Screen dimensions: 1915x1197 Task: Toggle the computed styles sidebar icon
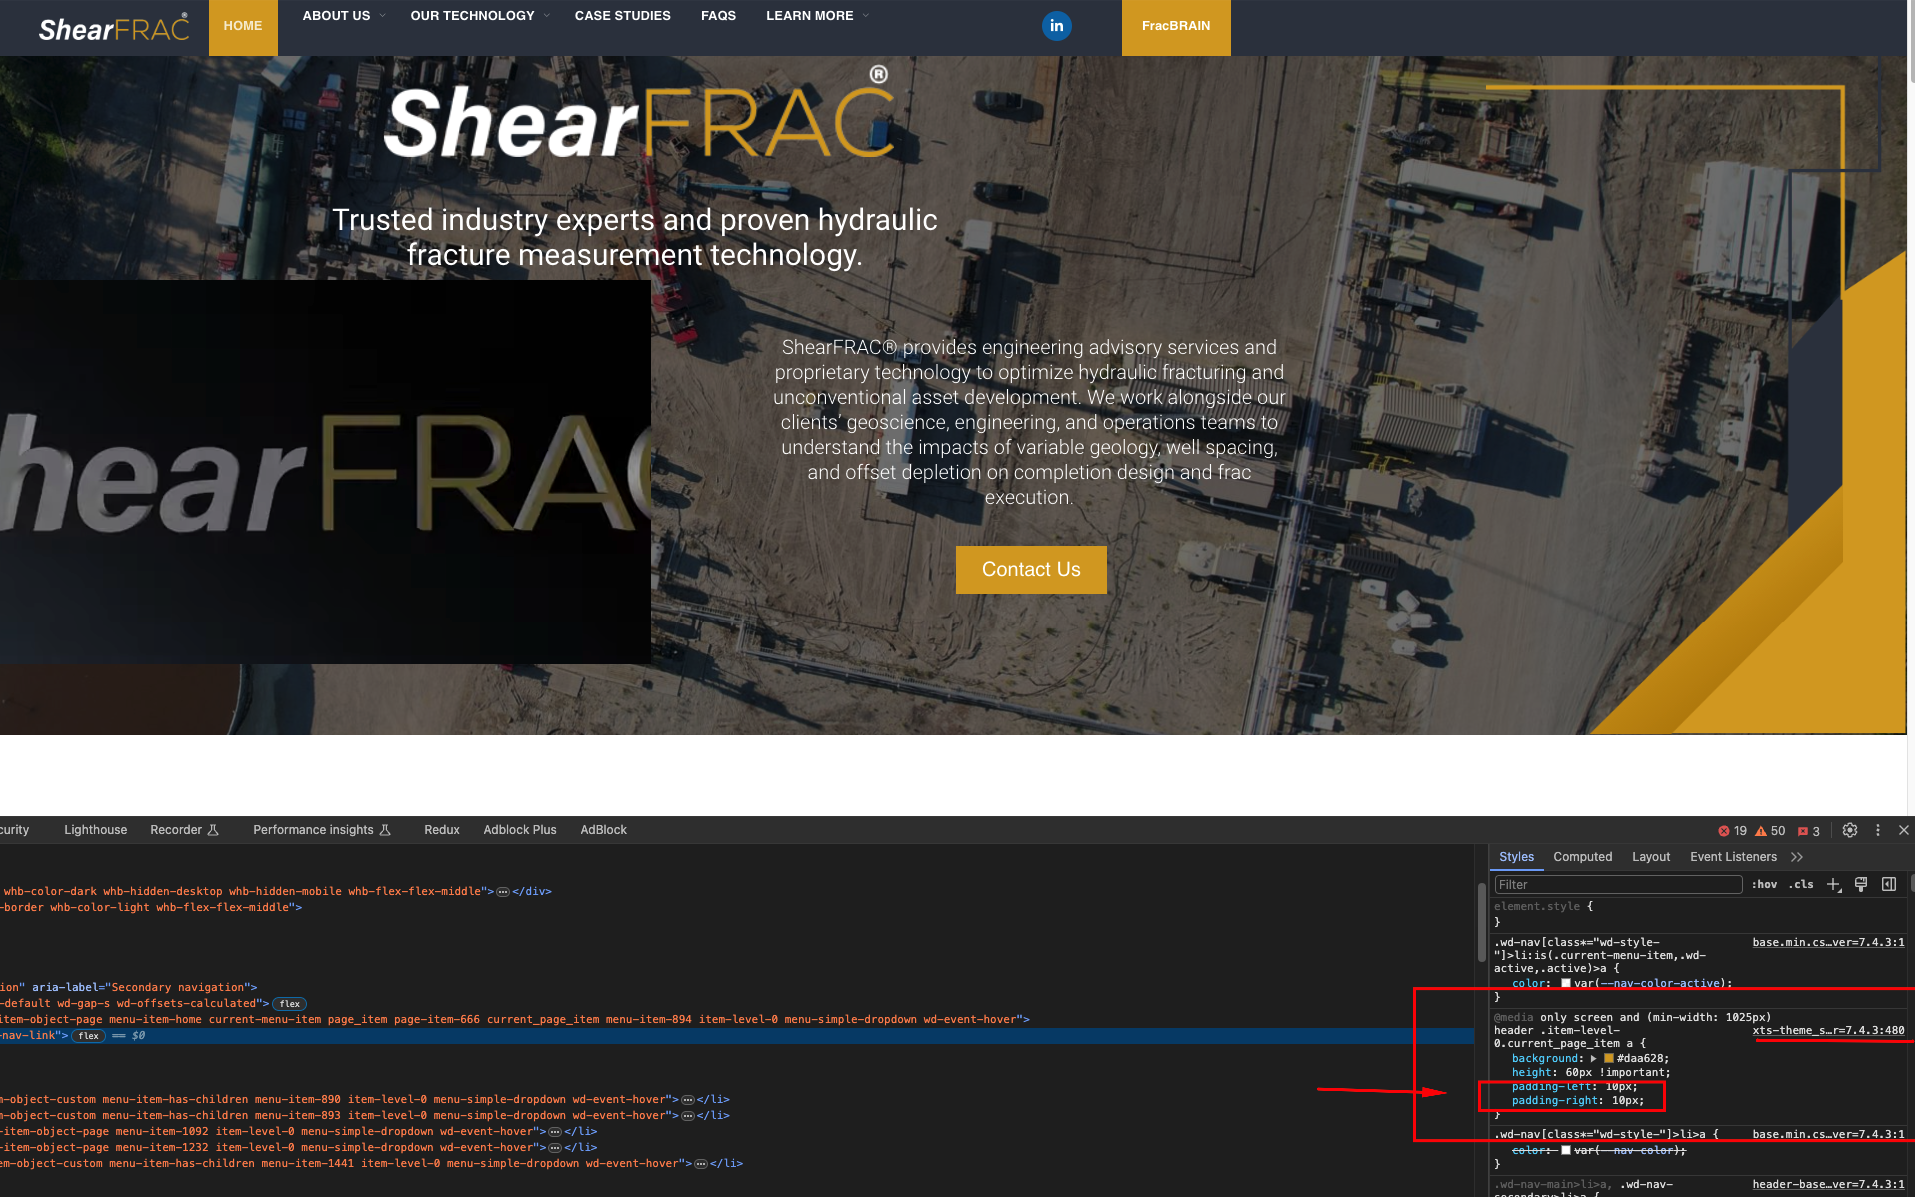coord(1889,884)
